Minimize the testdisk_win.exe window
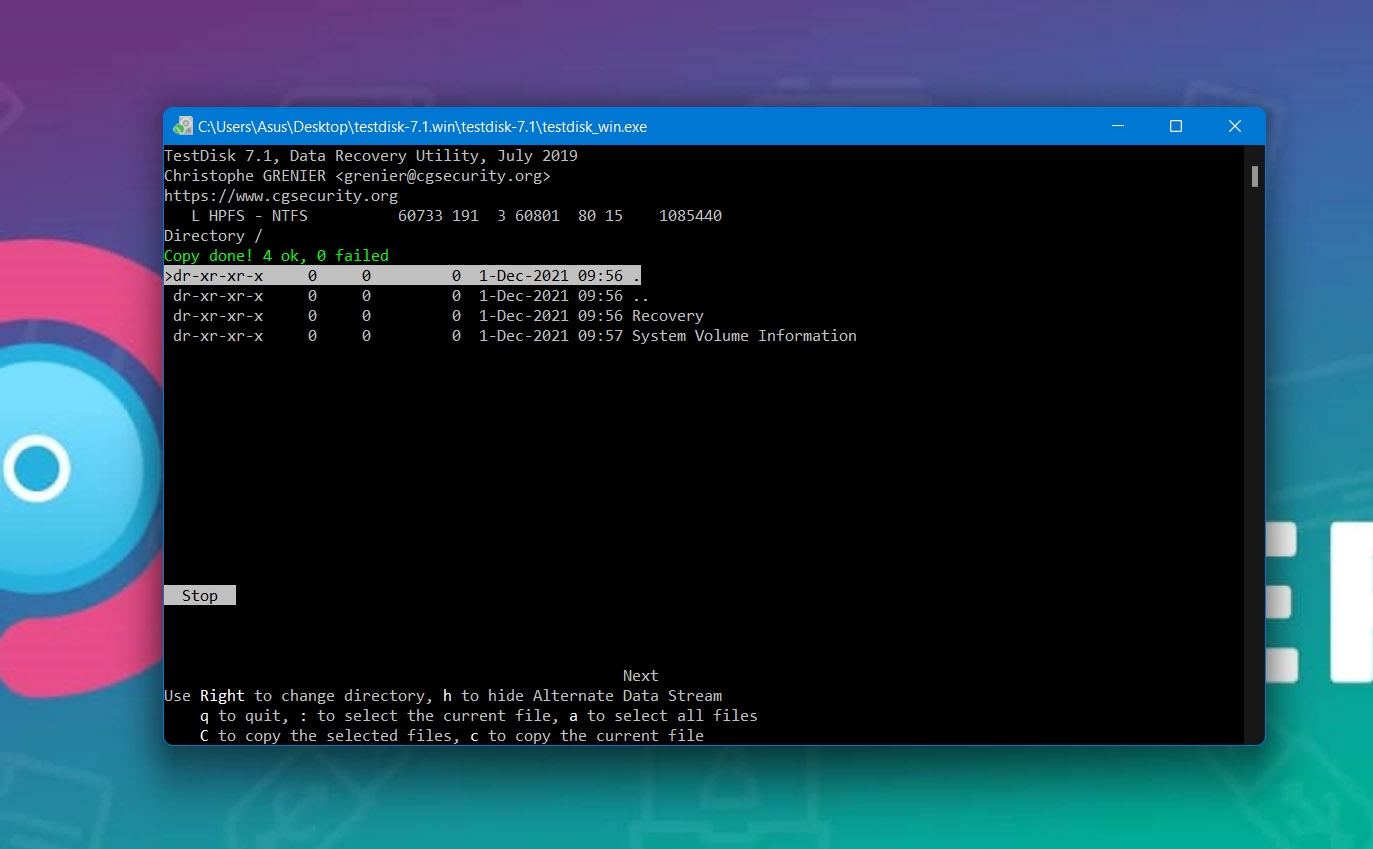 tap(1117, 126)
